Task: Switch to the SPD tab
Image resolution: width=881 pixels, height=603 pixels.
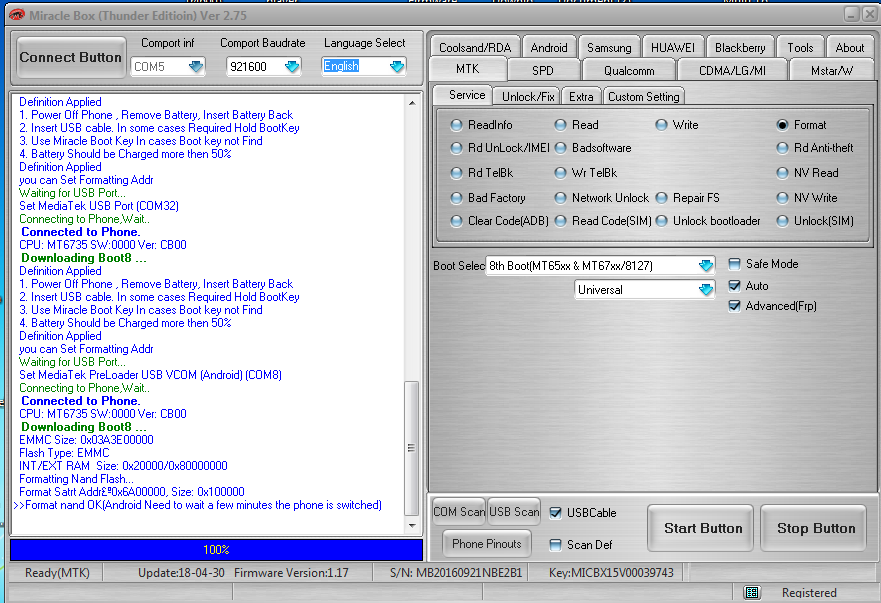Action: (x=543, y=70)
